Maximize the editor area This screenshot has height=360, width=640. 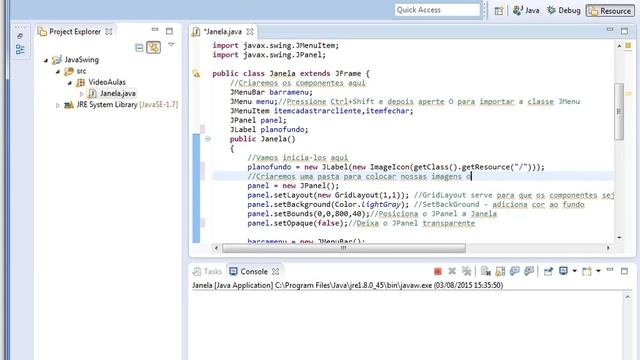point(624,31)
